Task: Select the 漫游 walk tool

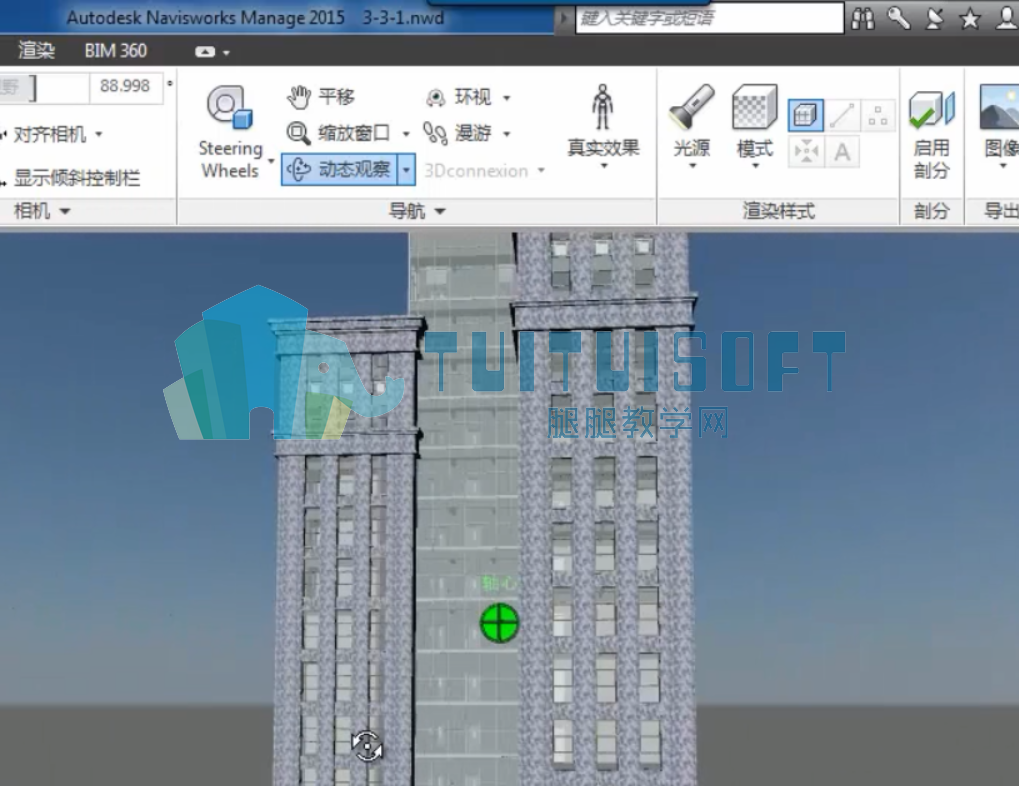Action: click(458, 133)
